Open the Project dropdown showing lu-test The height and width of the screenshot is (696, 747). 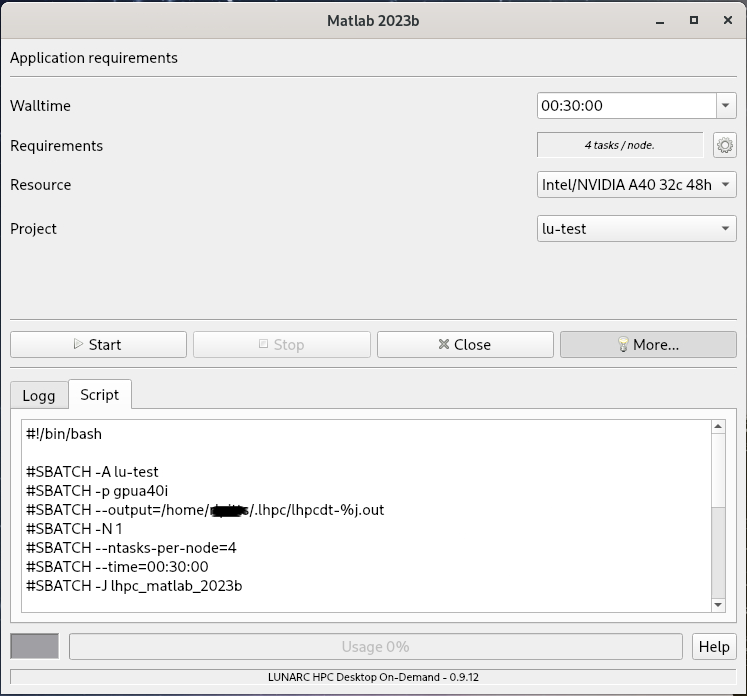[x=637, y=229]
